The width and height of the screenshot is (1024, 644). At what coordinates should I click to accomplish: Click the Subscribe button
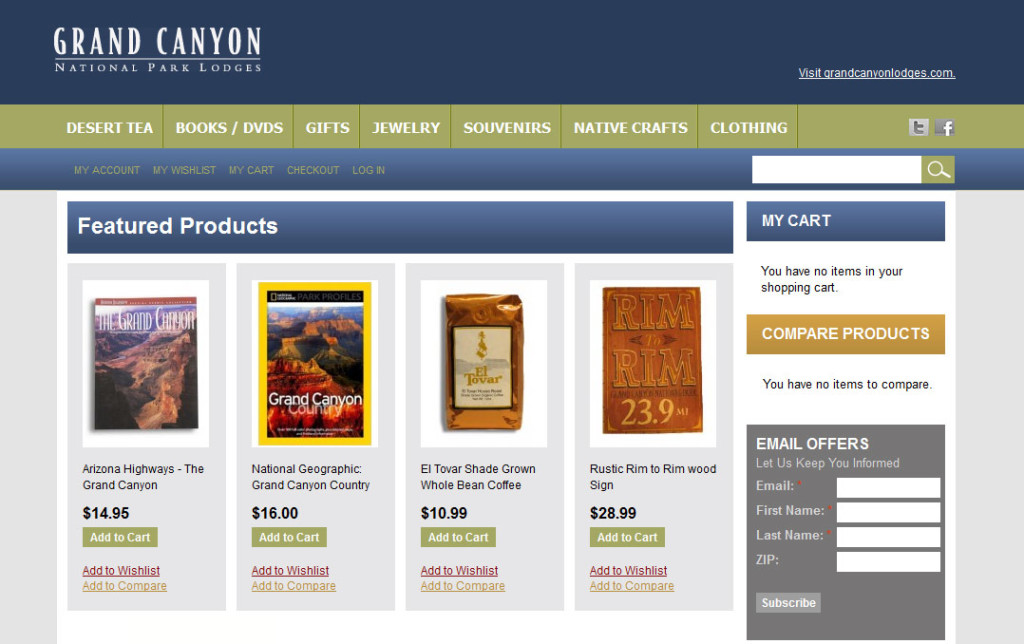coord(788,602)
